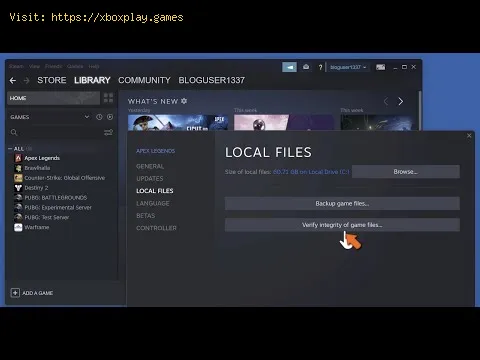The height and width of the screenshot is (360, 480).
Task: Click the Brawlhalla game icon
Action: click(18, 168)
